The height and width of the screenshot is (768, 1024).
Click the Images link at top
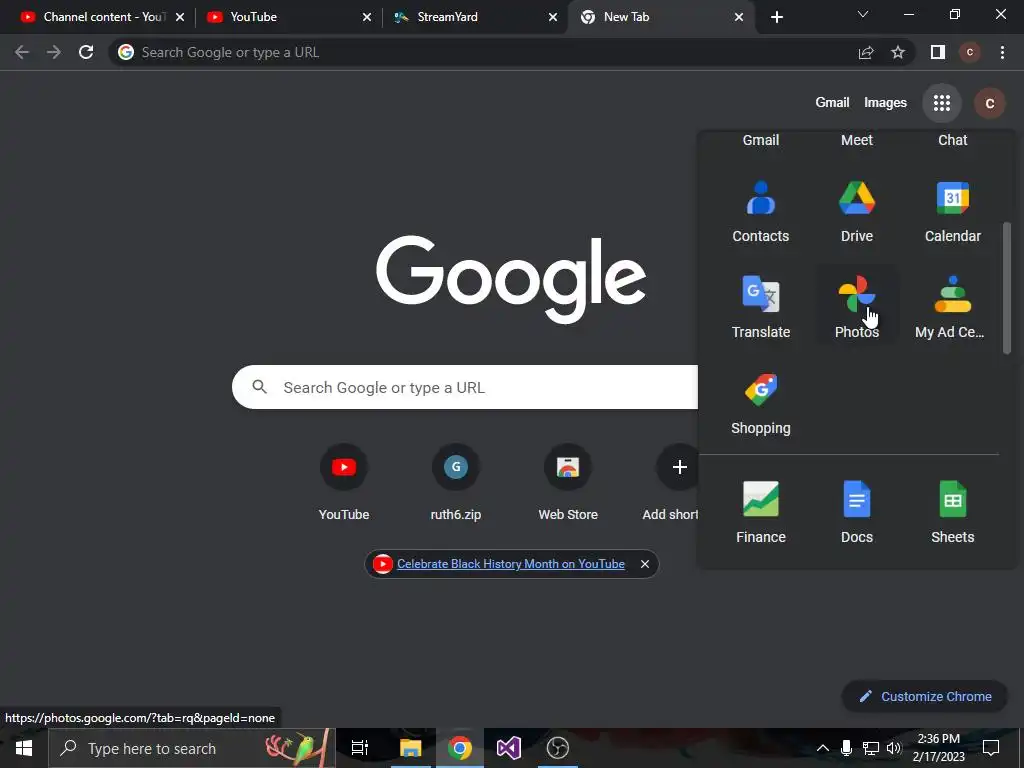pyautogui.click(x=885, y=103)
